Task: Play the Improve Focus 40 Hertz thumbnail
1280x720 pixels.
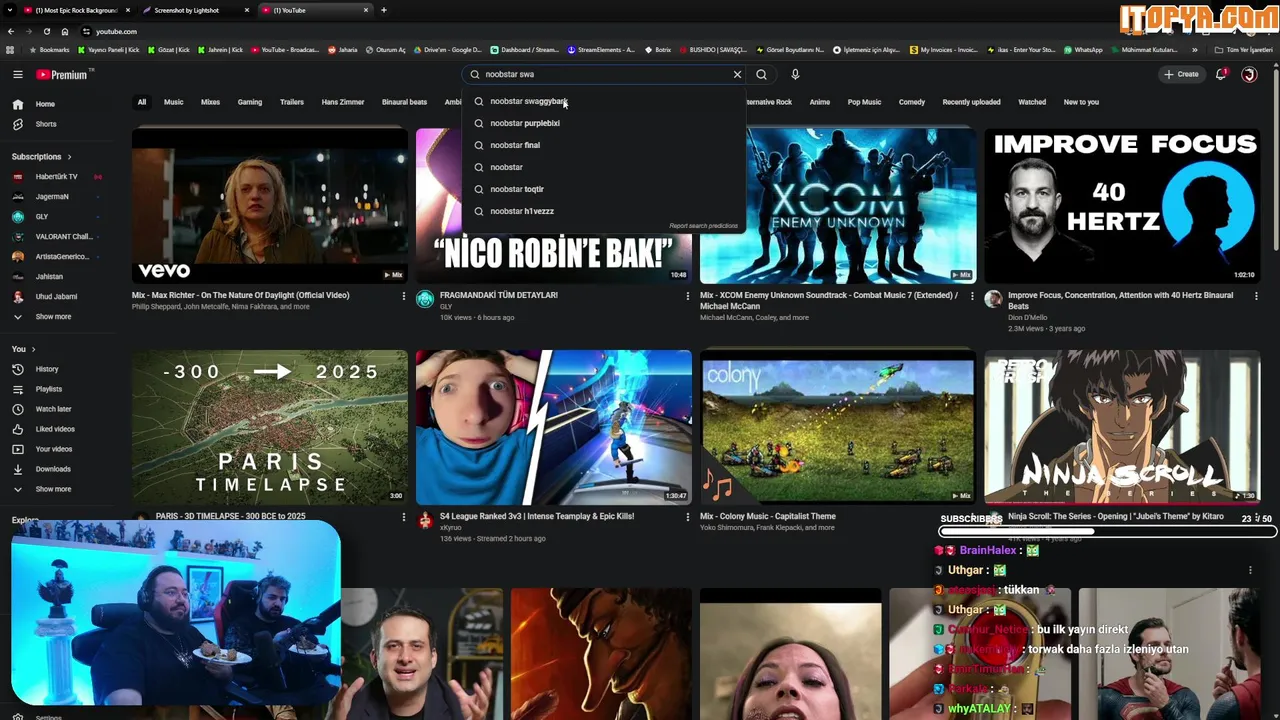Action: tap(1122, 206)
